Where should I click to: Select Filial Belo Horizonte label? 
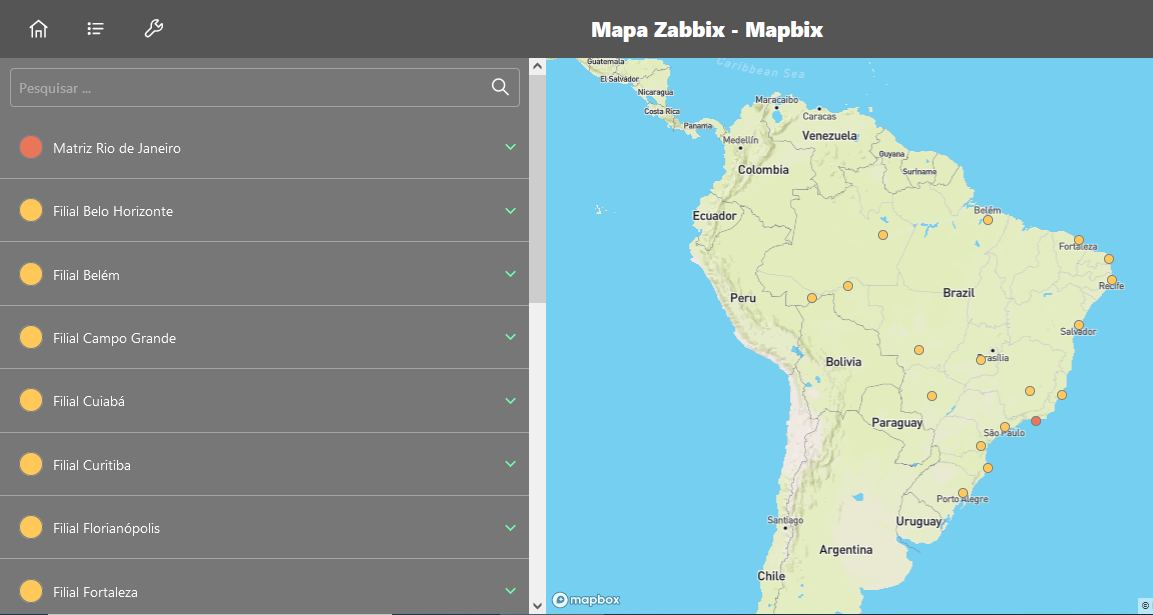(x=113, y=211)
